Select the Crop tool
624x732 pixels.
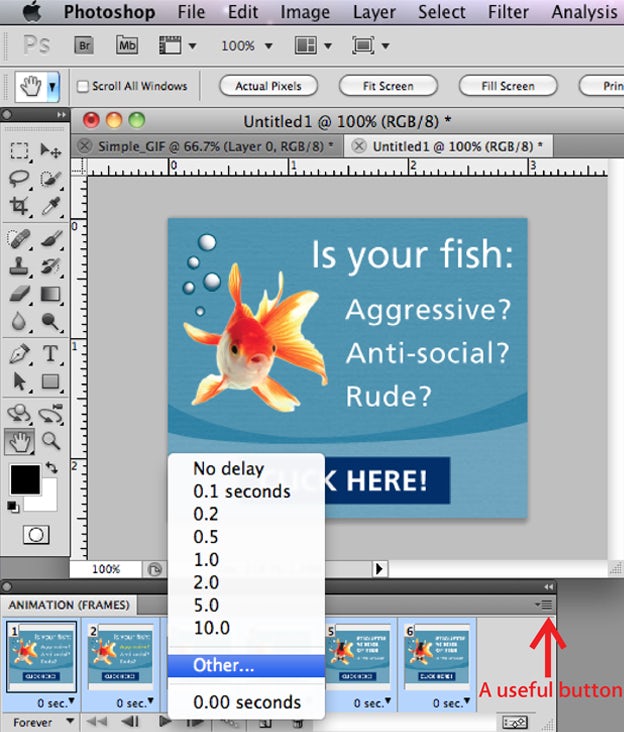click(x=19, y=207)
